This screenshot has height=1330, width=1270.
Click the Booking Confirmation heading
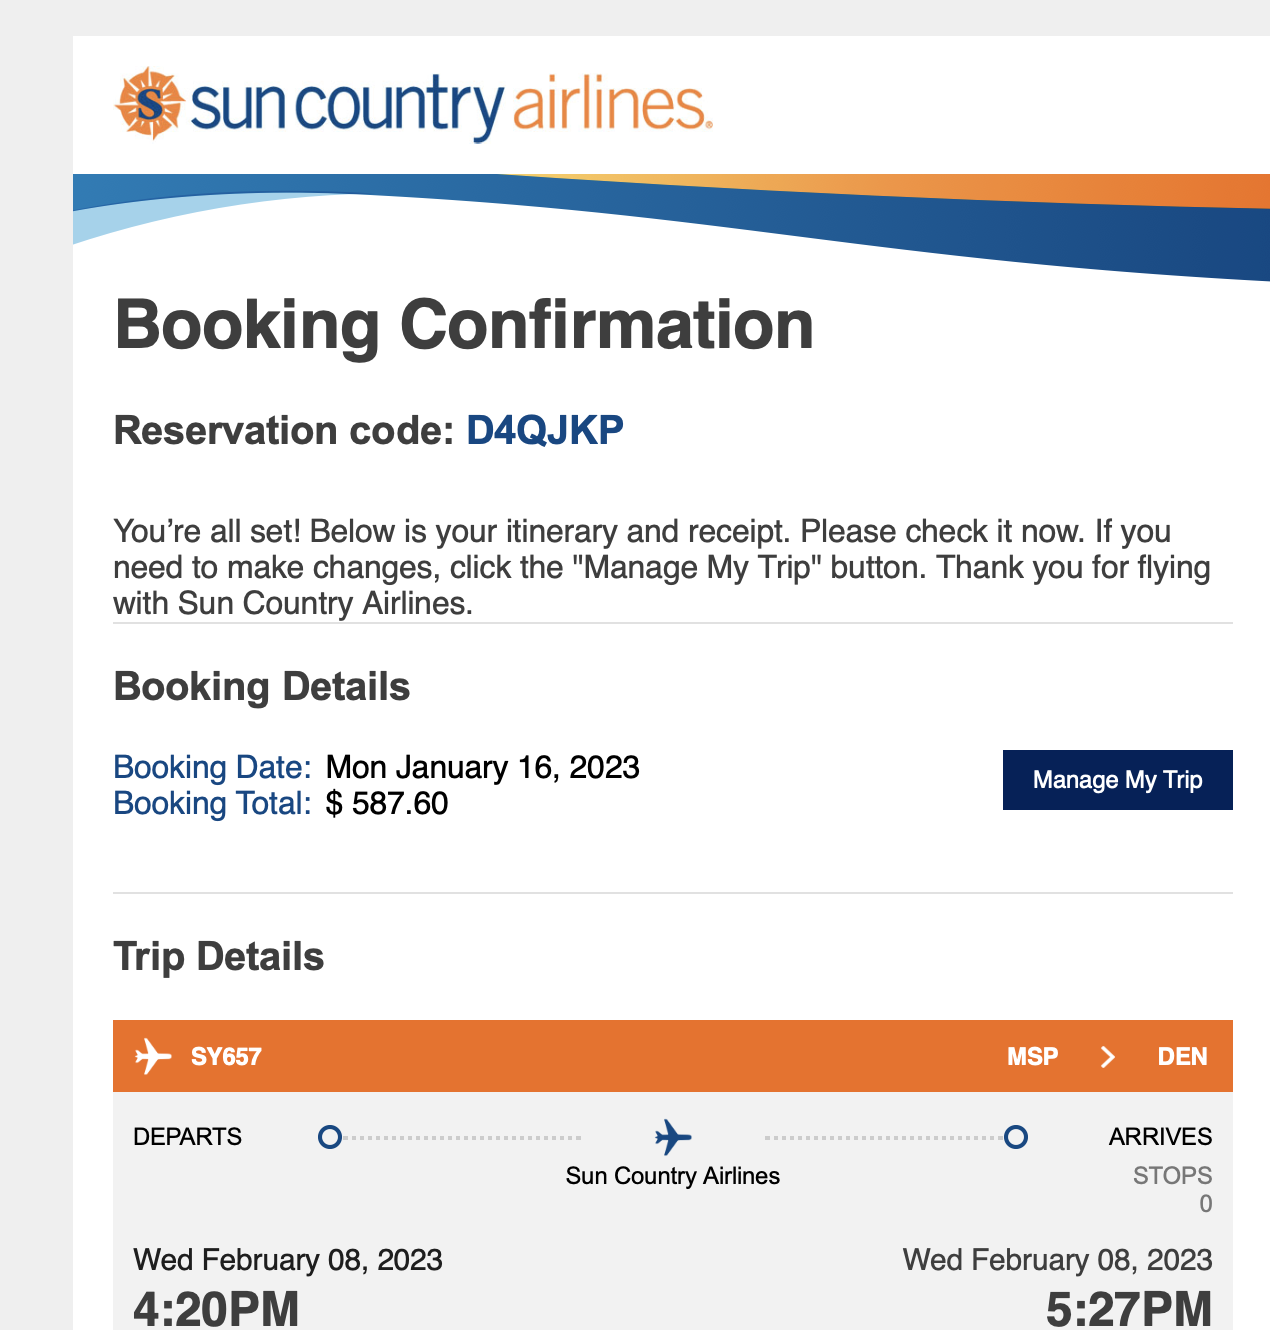(464, 325)
